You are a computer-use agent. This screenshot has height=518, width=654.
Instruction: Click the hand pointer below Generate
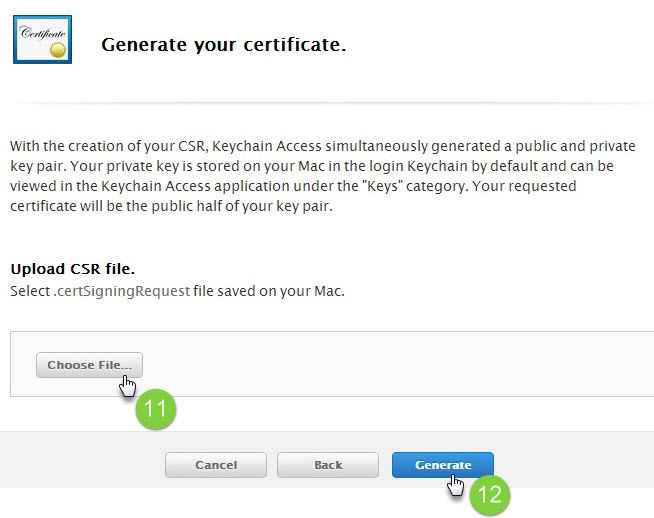coord(456,485)
